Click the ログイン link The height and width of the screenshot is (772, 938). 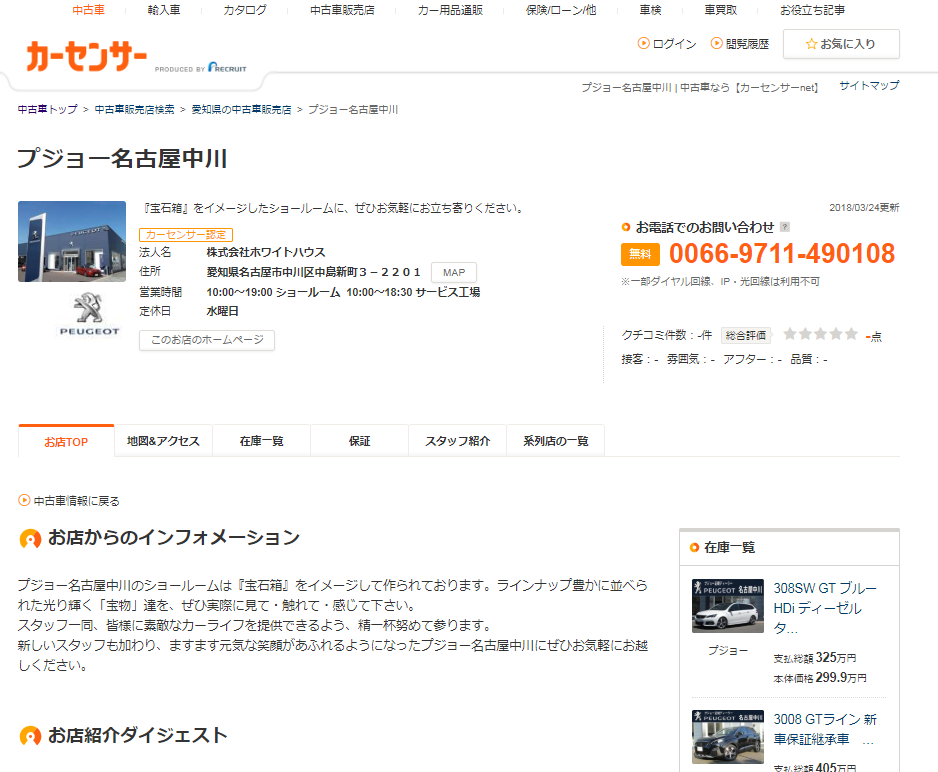pos(667,44)
